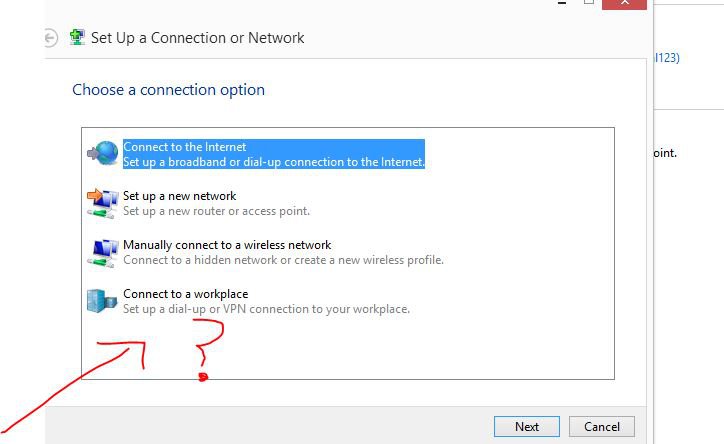Select the Connect to the Internet option
Viewport: 724px width, 444px height.
[x=184, y=147]
